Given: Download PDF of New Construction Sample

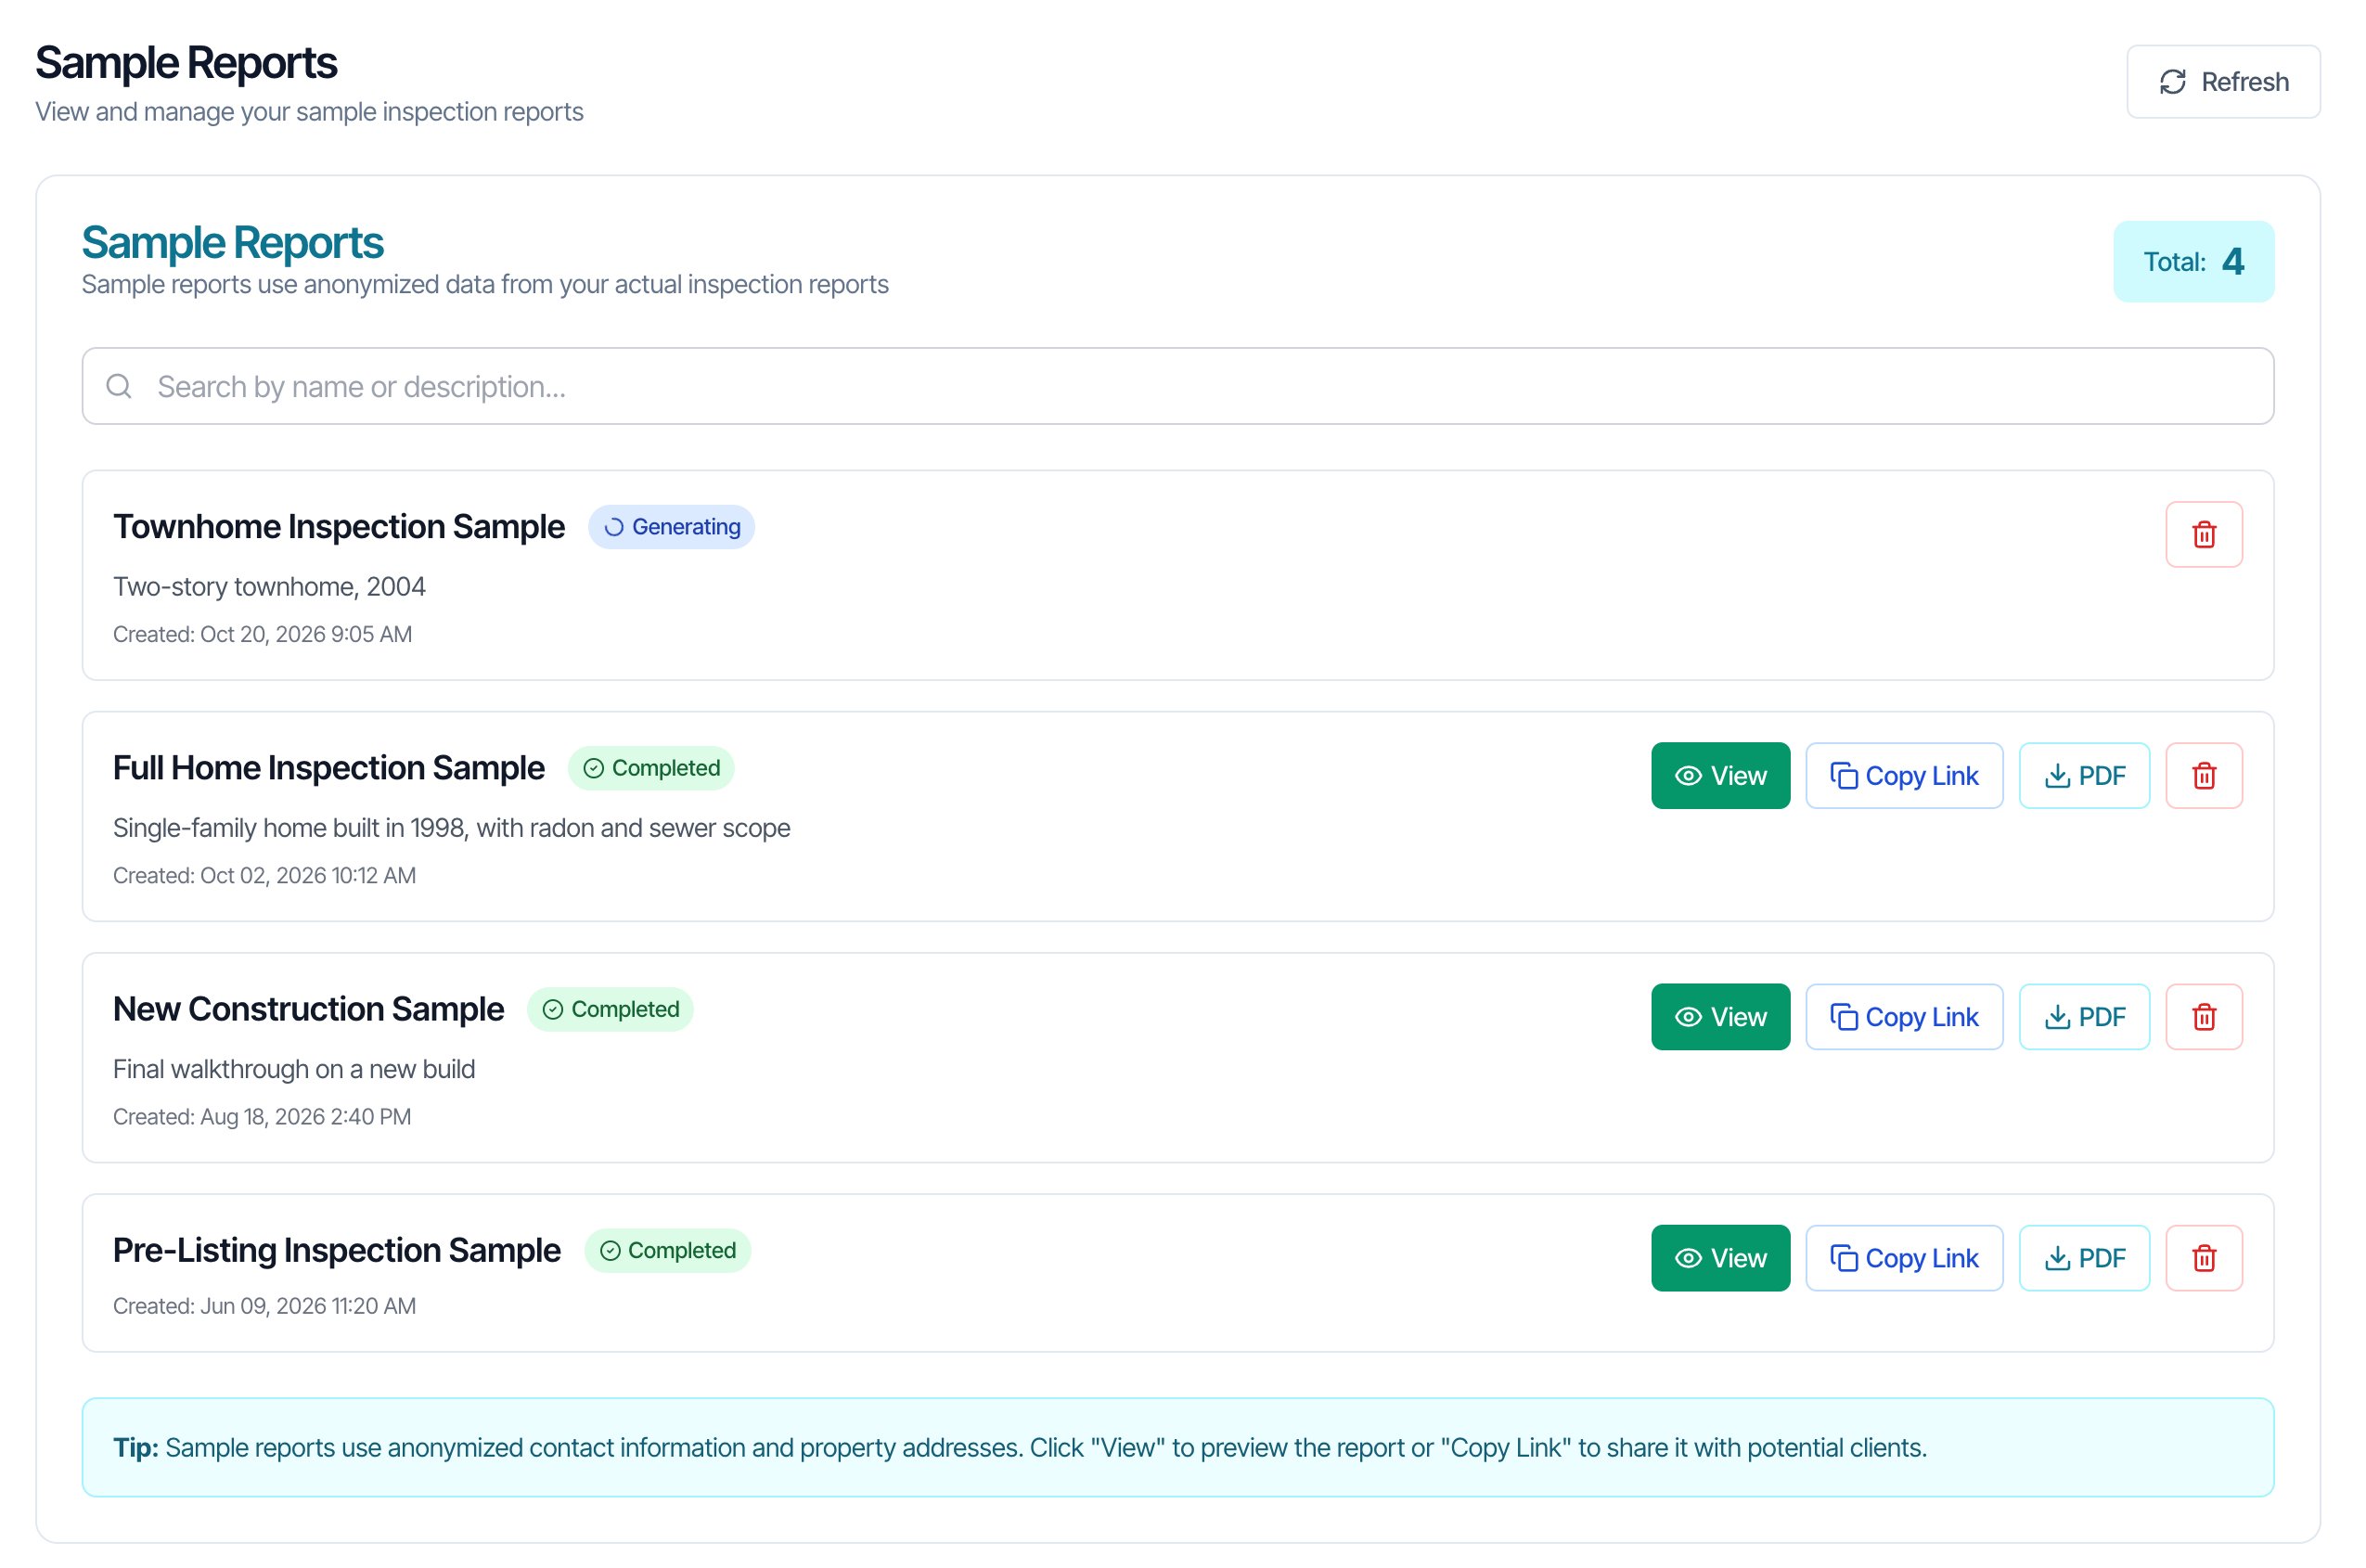Looking at the screenshot, I should tap(2084, 1017).
